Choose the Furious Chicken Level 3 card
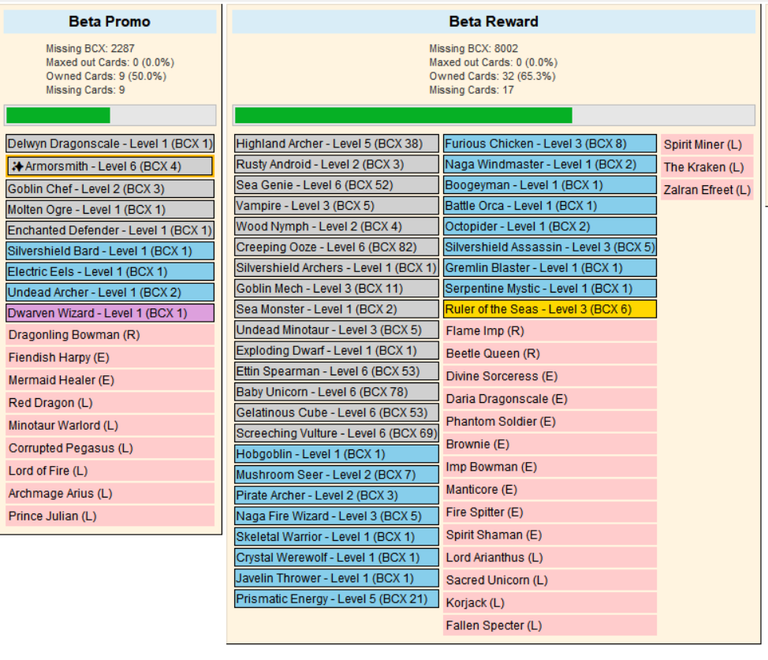This screenshot has width=768, height=660. click(550, 144)
